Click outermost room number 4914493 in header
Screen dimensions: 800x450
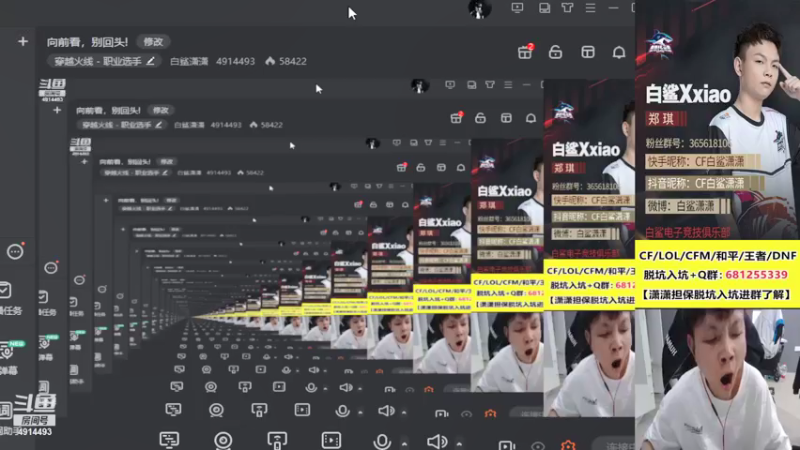tap(235, 61)
